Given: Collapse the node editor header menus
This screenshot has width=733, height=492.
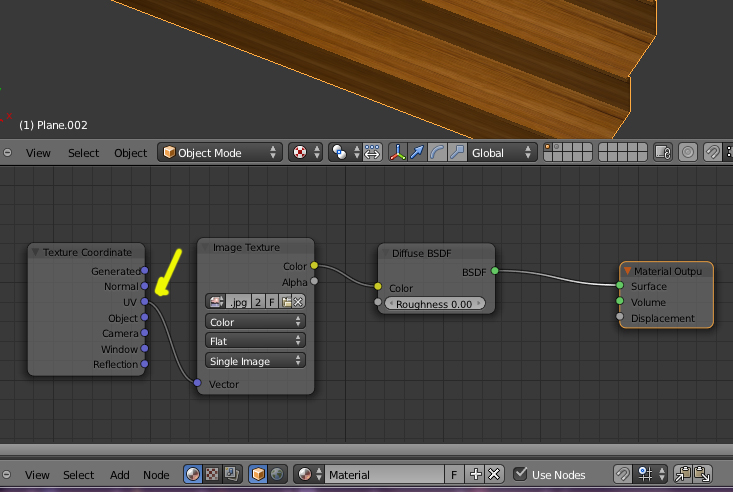Looking at the screenshot, I should point(7,474).
